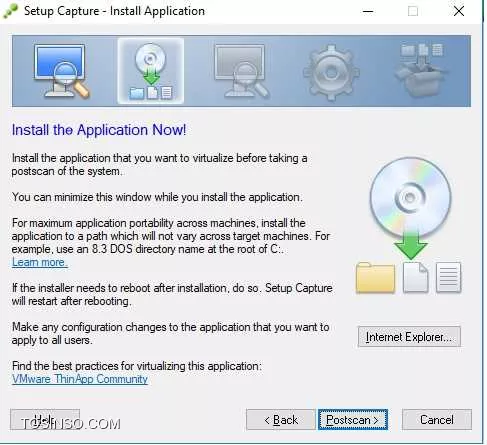Click the blank document page icon

(415, 277)
